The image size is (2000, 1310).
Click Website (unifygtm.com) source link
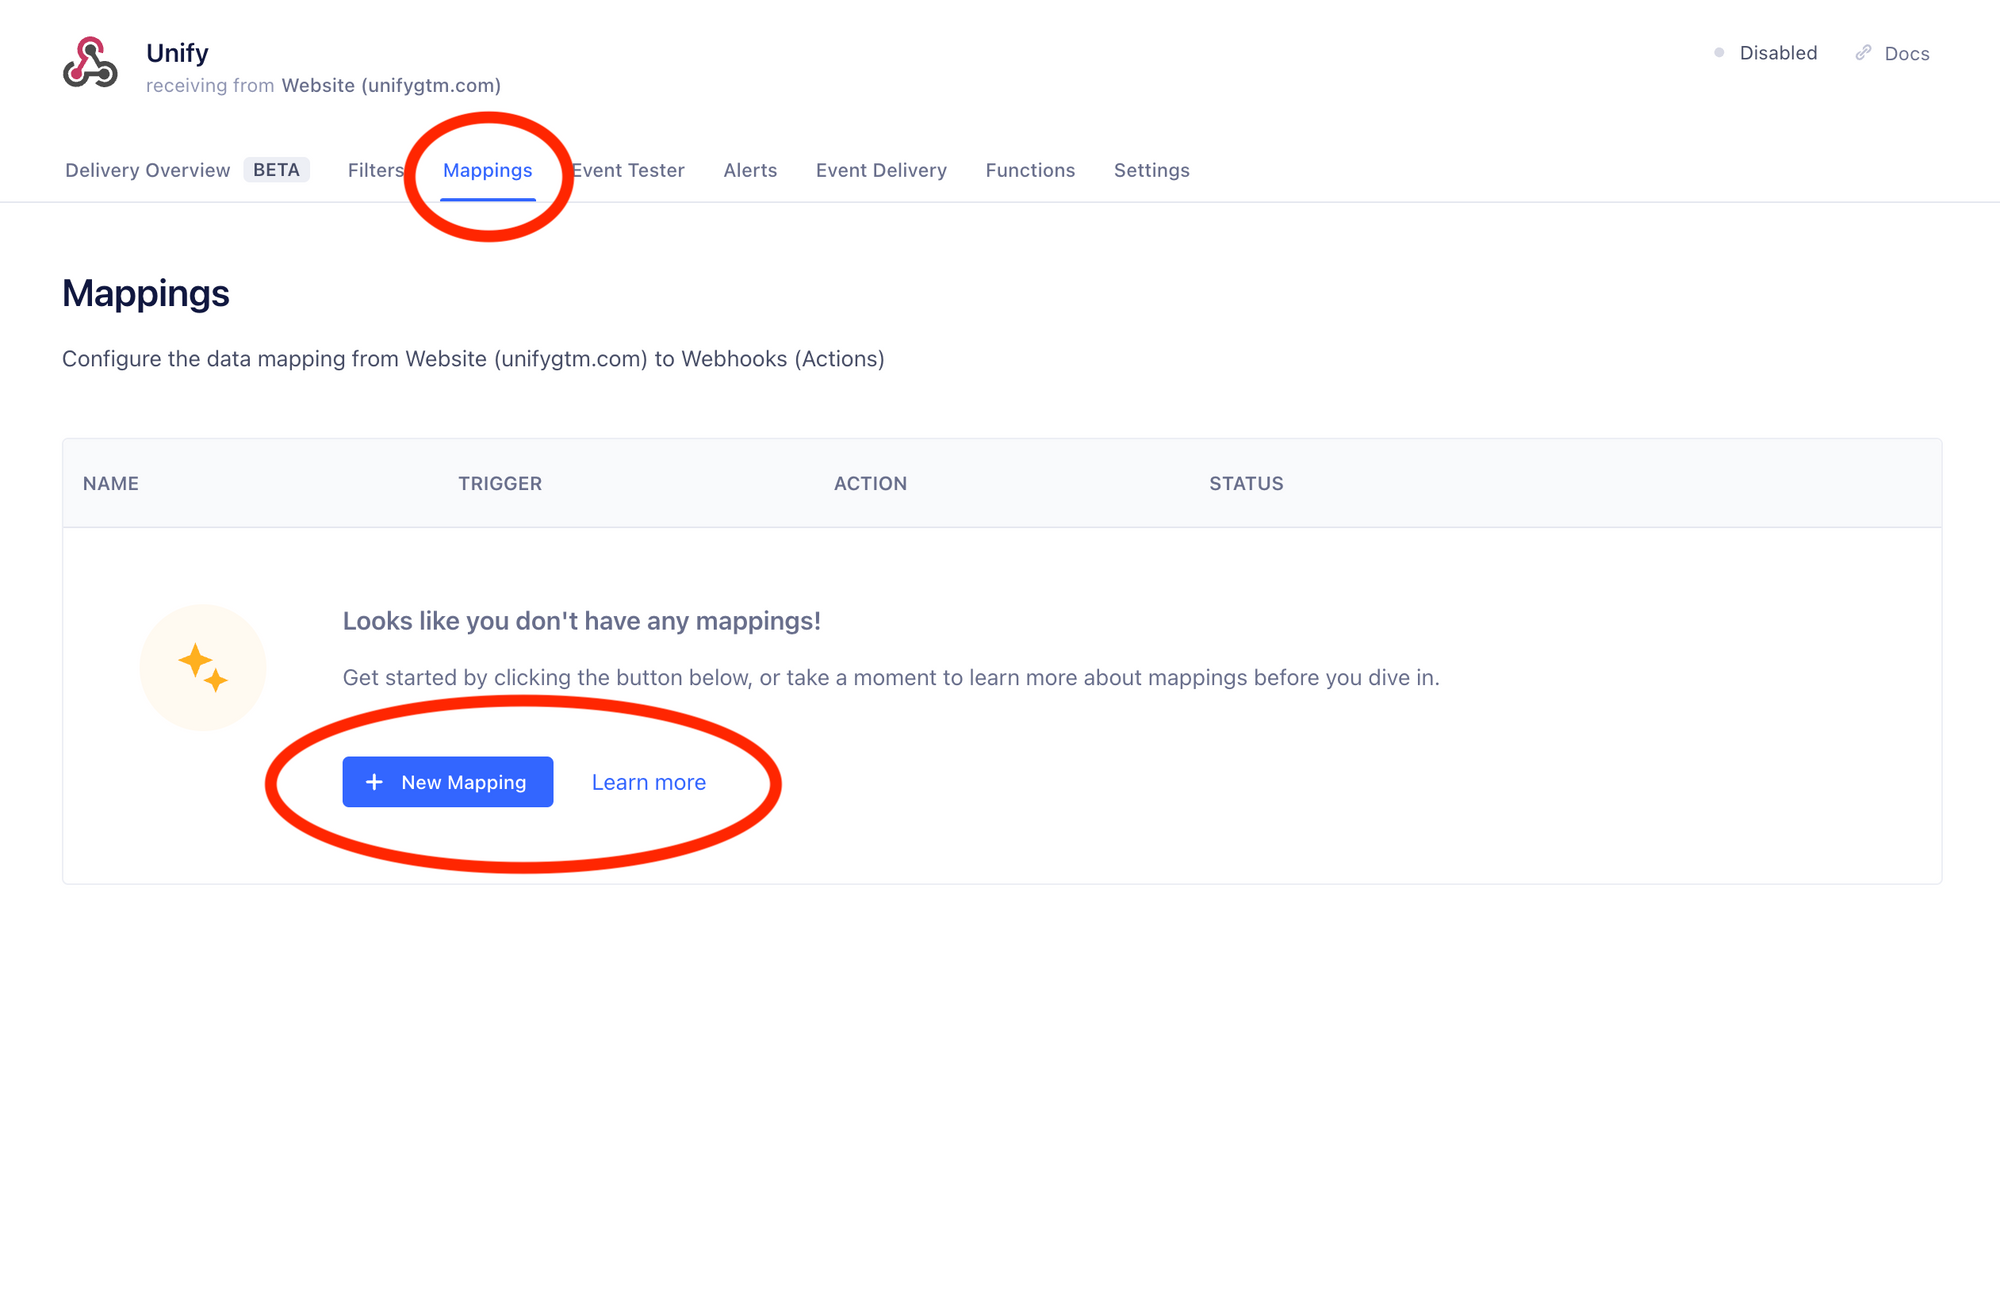391,86
